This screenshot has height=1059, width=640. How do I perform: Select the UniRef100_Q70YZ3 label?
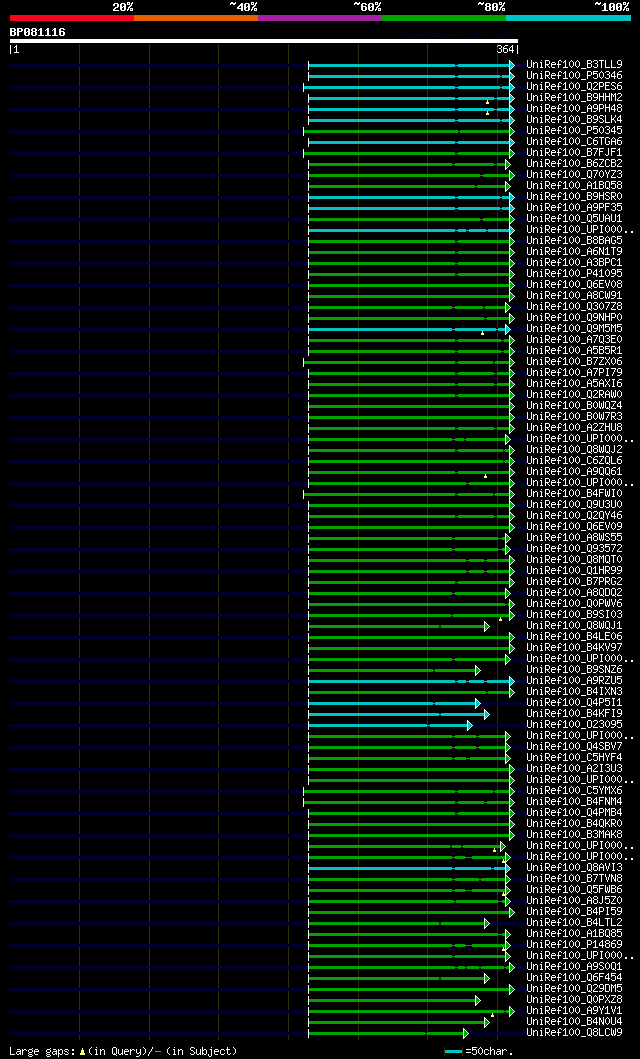[575, 175]
